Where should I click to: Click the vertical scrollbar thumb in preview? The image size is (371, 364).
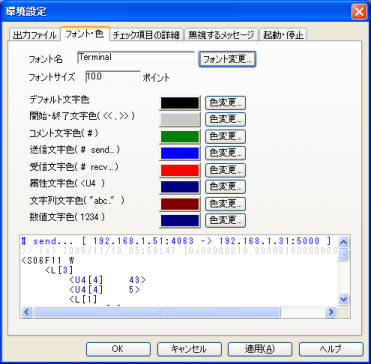[344, 255]
